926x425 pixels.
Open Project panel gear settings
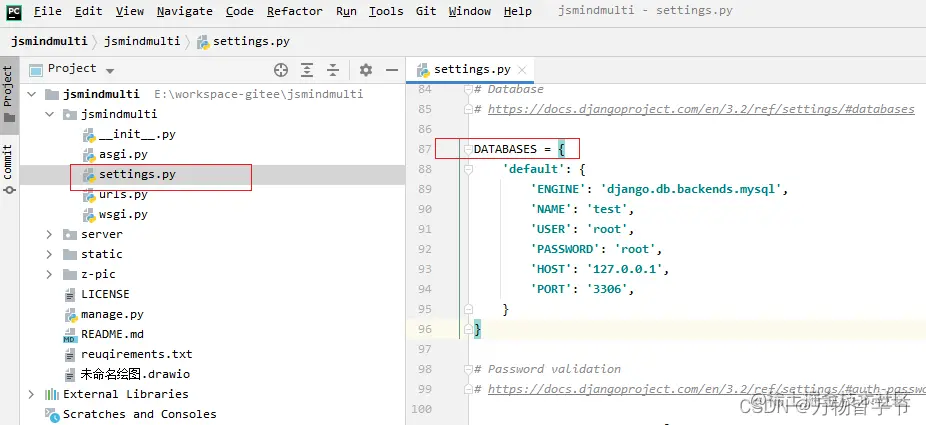pyautogui.click(x=366, y=70)
